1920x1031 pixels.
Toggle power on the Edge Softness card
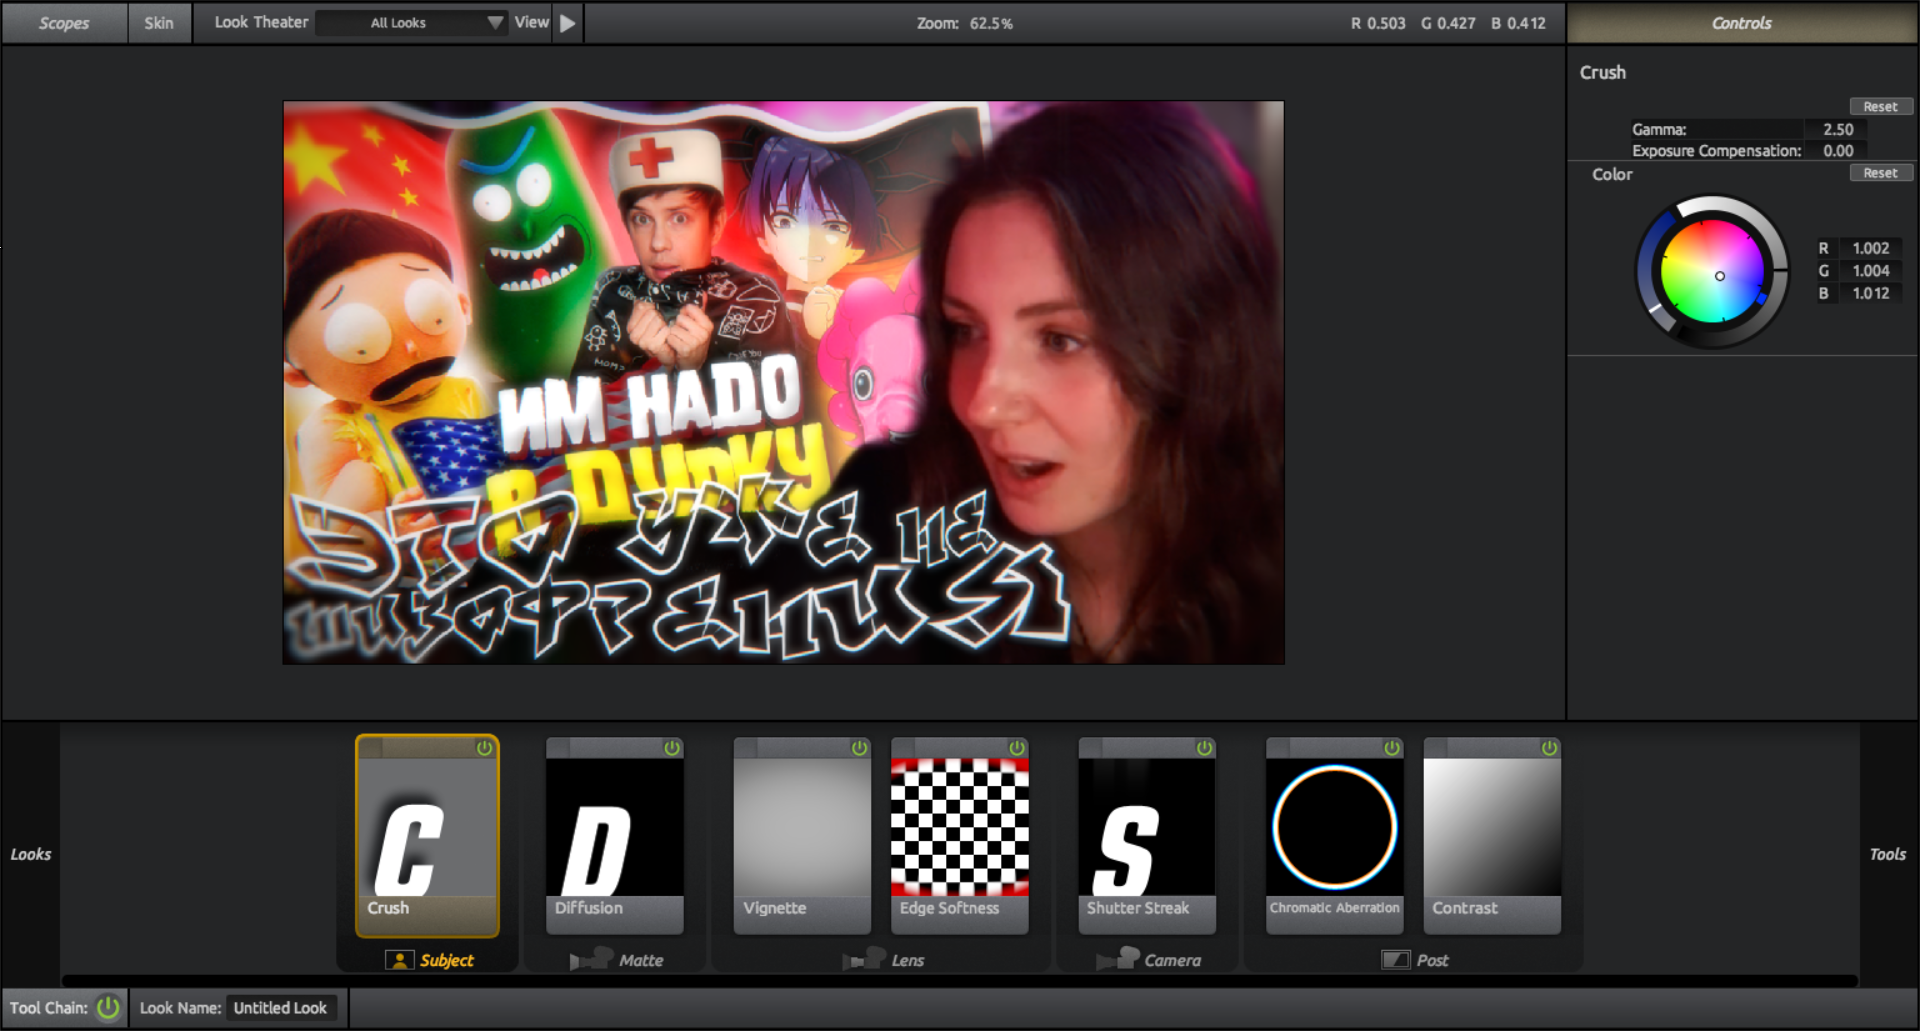point(1017,748)
